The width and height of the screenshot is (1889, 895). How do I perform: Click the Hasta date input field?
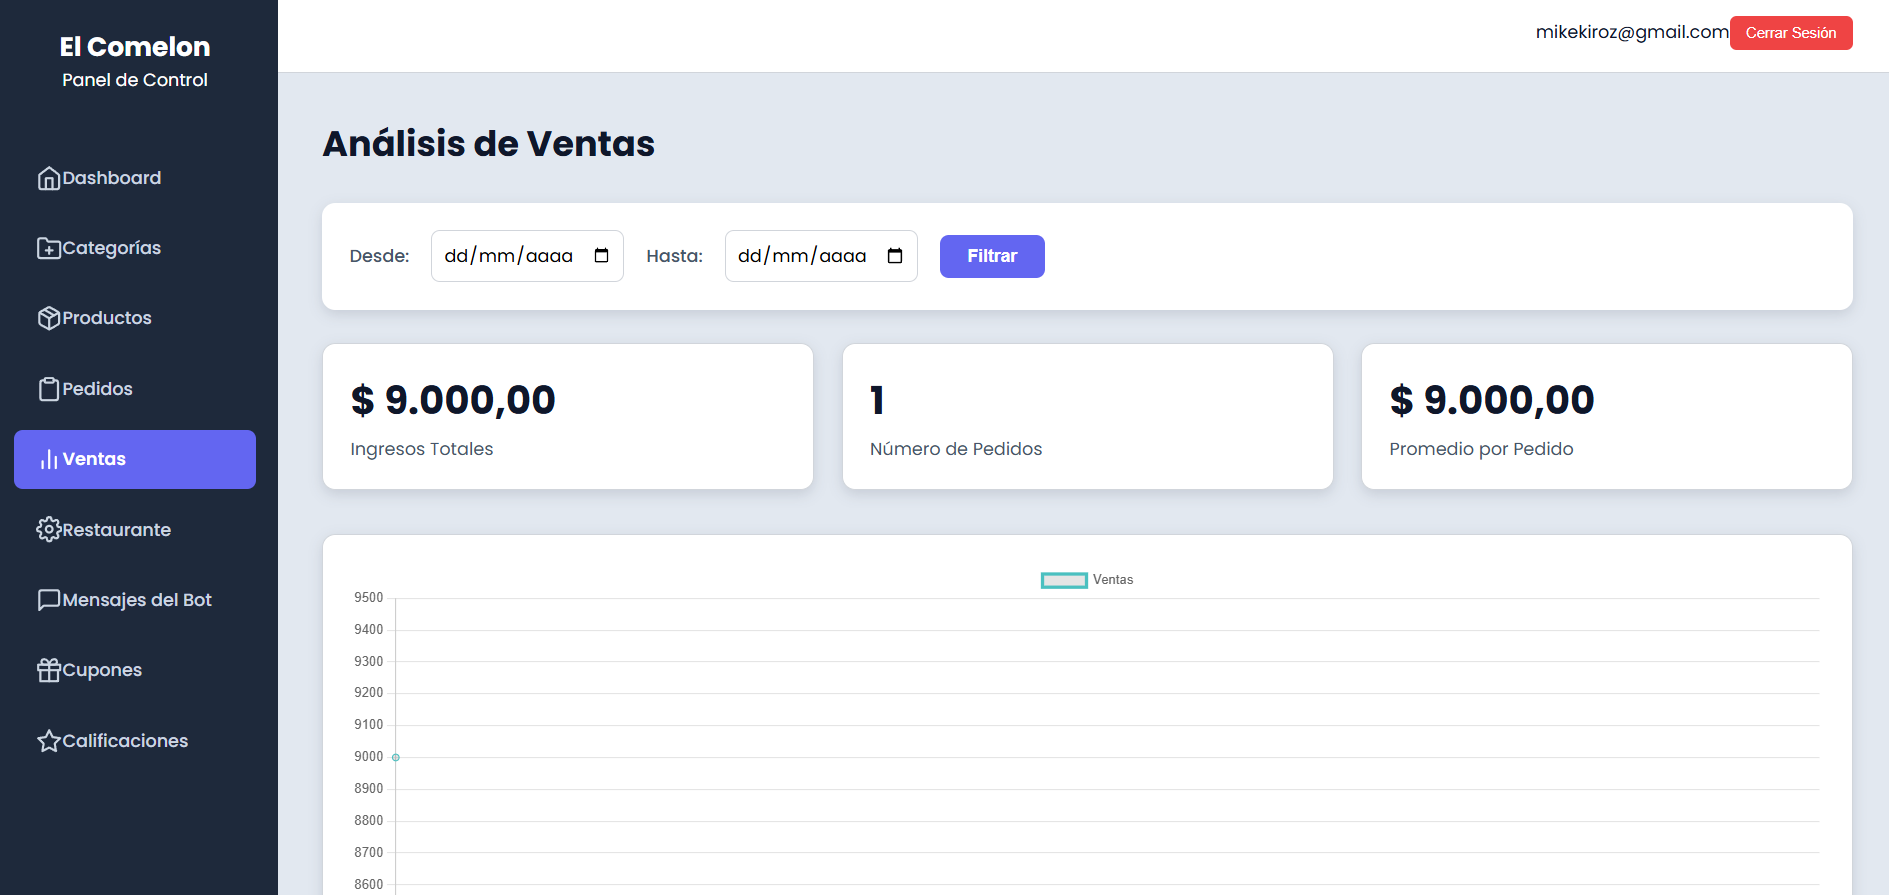tap(802, 256)
